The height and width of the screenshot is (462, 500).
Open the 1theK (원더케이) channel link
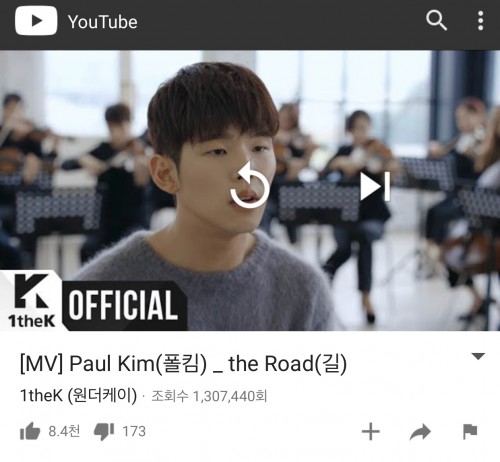pos(78,396)
